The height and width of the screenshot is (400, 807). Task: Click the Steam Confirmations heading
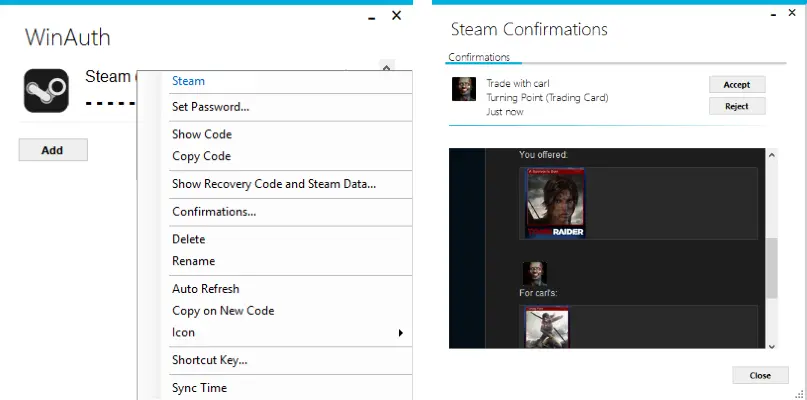(529, 29)
